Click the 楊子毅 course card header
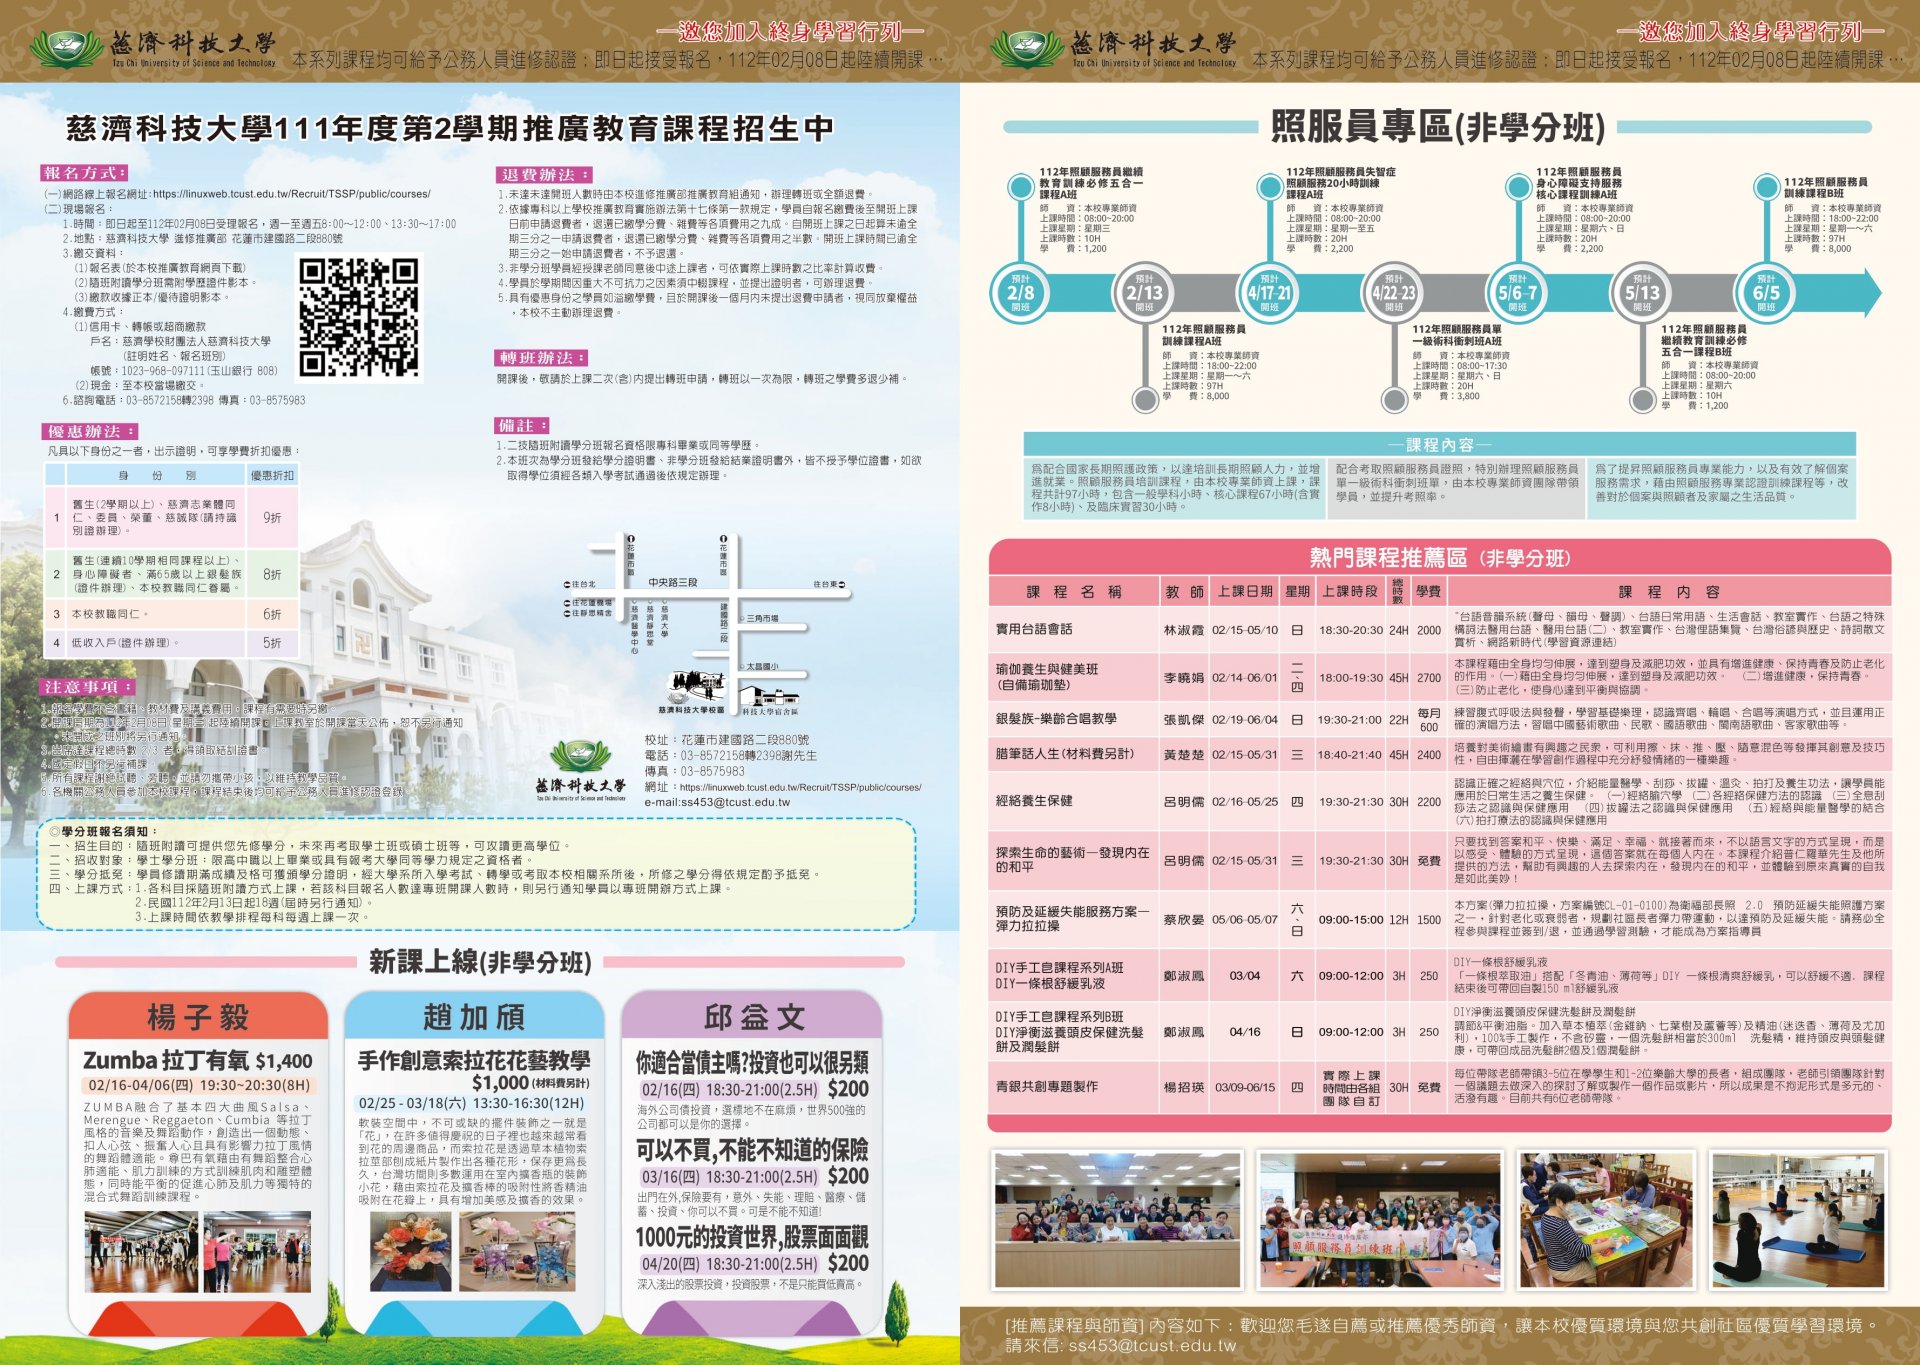 coord(198,1017)
